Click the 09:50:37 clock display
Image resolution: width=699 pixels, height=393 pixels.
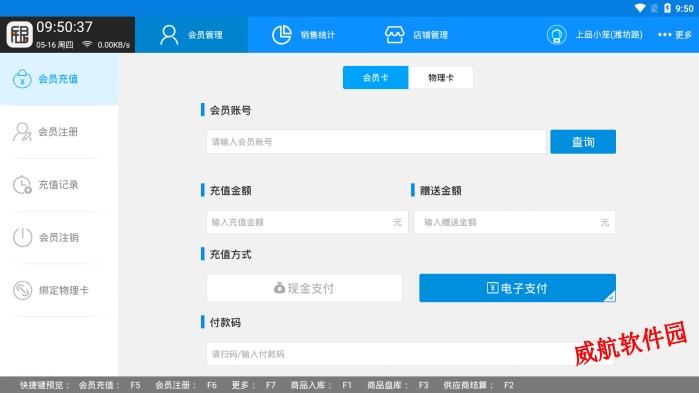pos(65,27)
